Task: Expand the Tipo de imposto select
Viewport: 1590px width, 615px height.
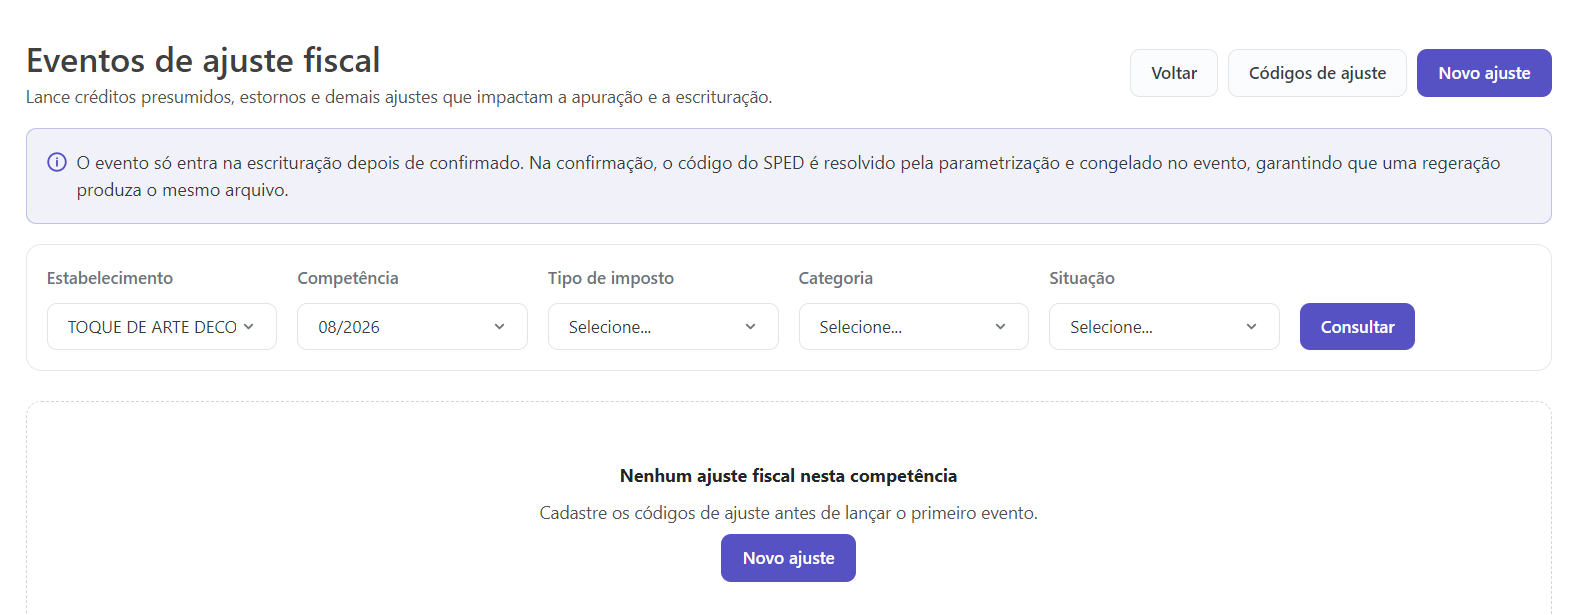Action: pyautogui.click(x=663, y=327)
